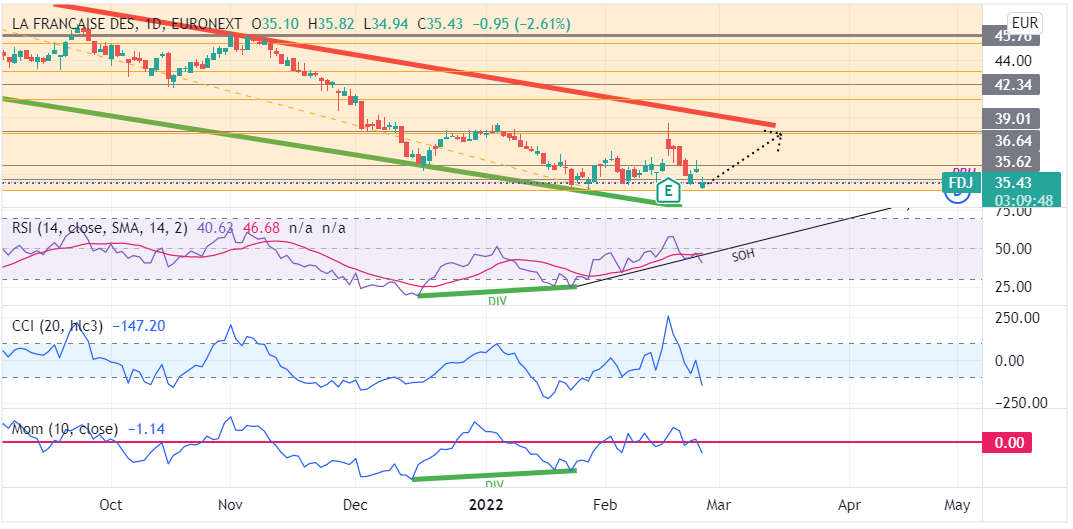
Task: Click the current price label 35.43
Action: coord(1013,183)
